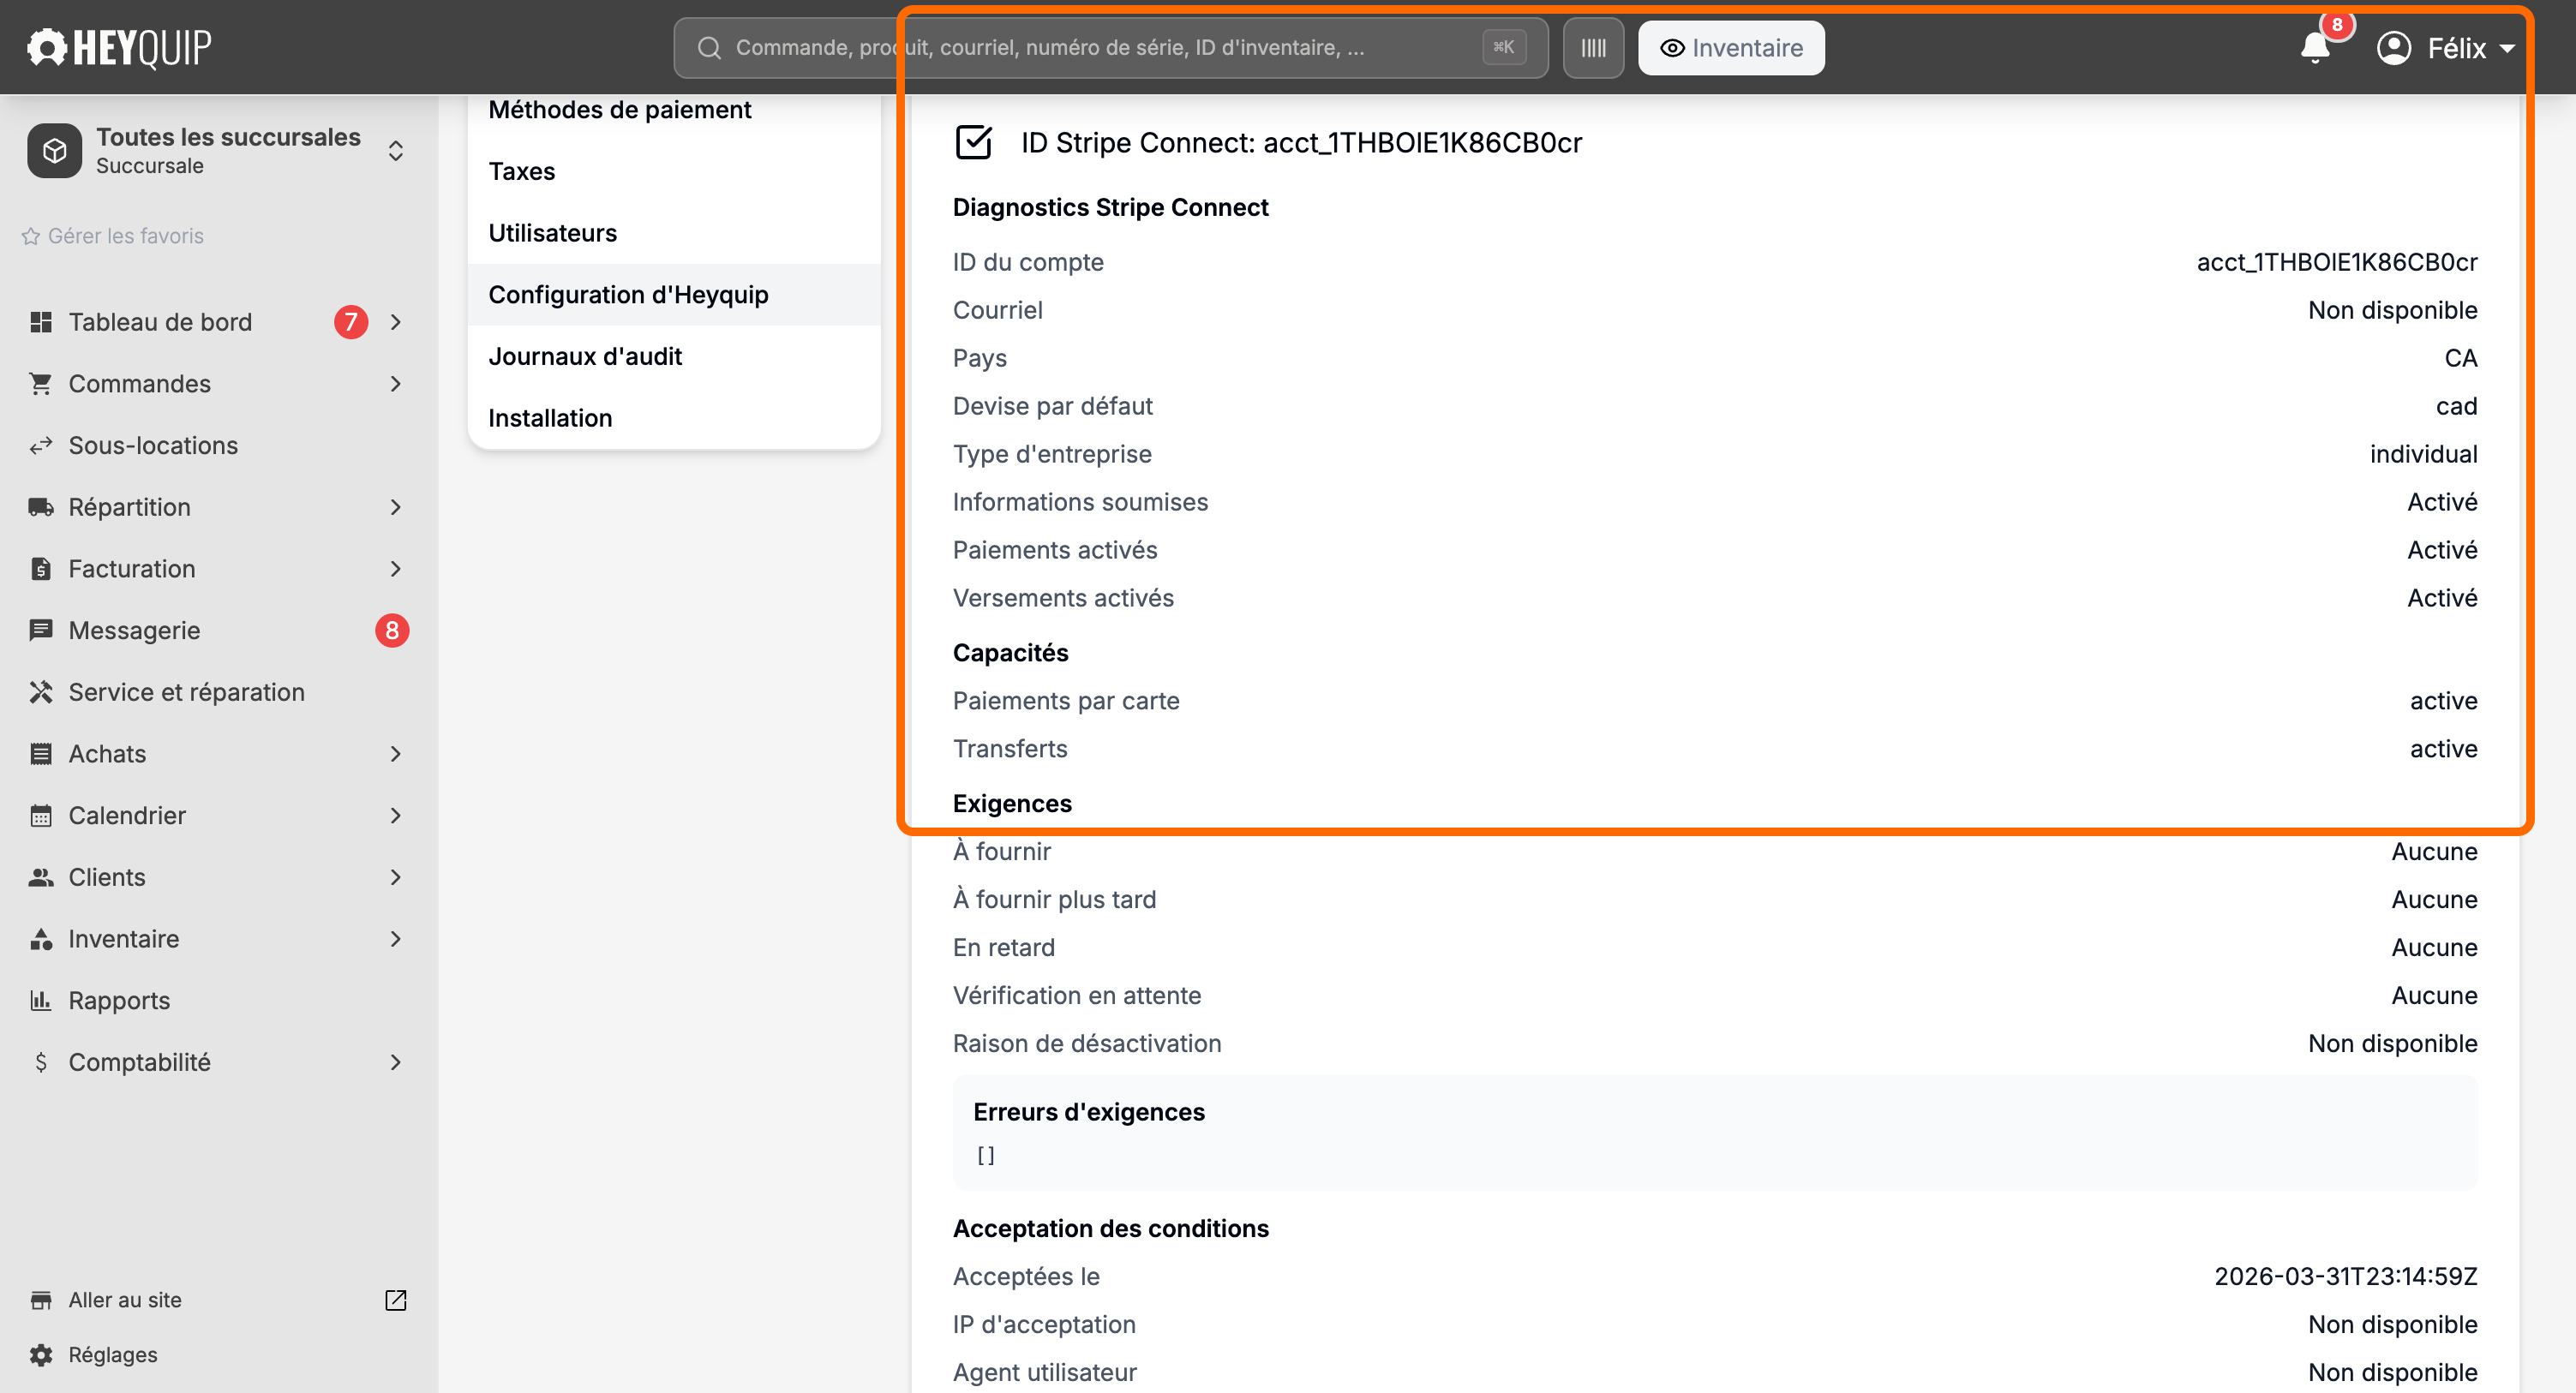Image resolution: width=2576 pixels, height=1393 pixels.
Task: Open the Toutes les succursales branch selector
Action: [216, 151]
